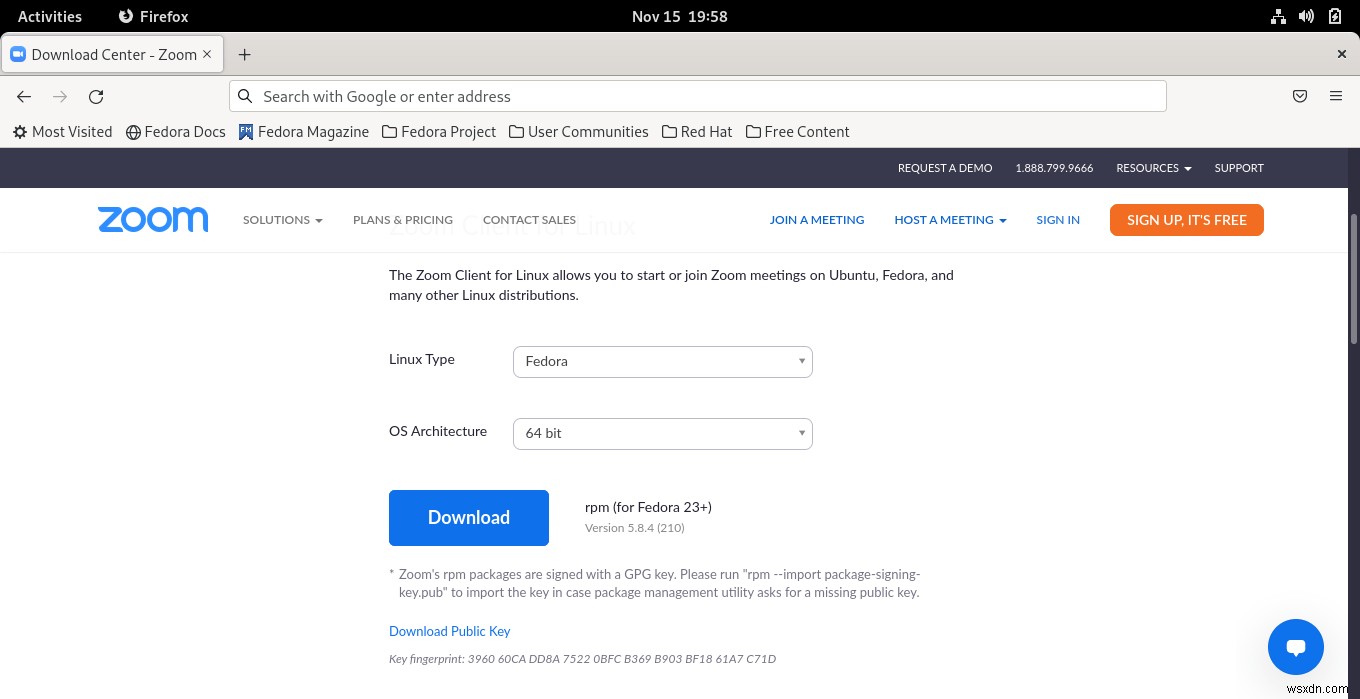The width and height of the screenshot is (1360, 699).
Task: Click the Zoom logo
Action: click(153, 220)
